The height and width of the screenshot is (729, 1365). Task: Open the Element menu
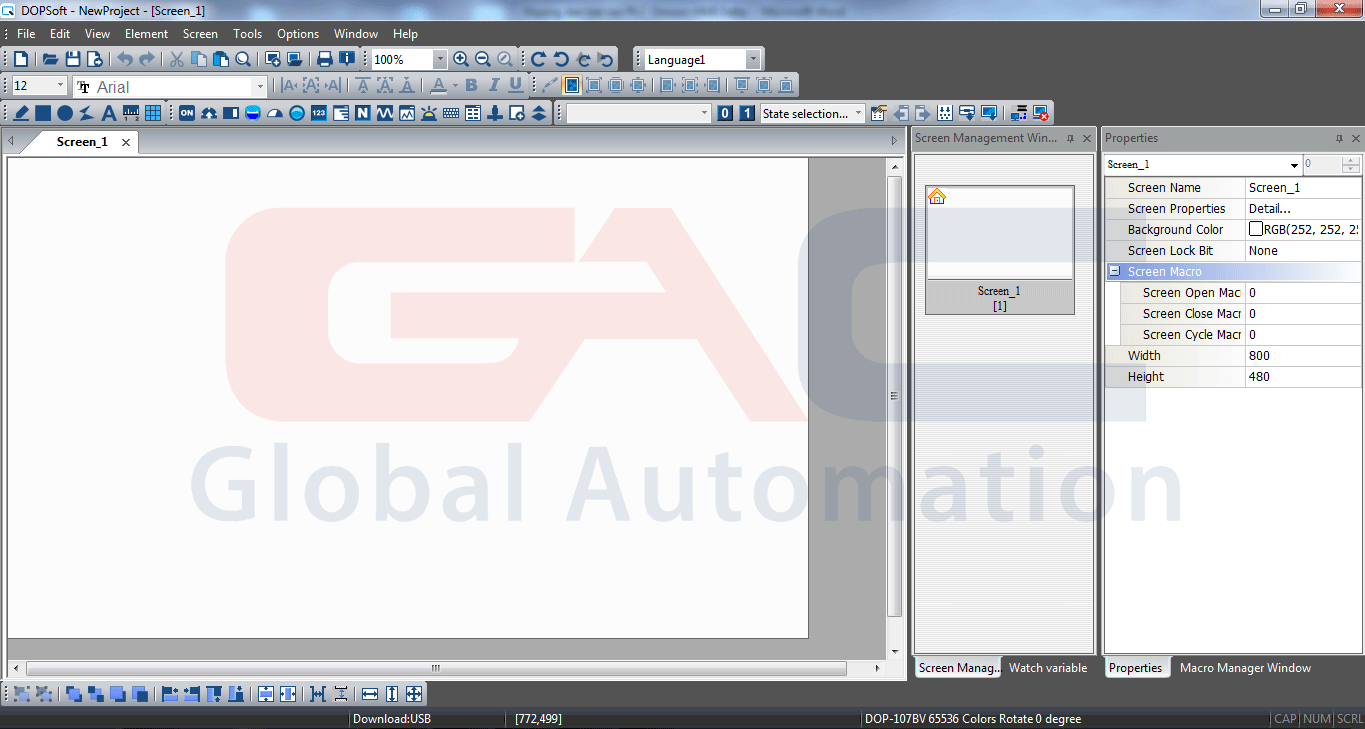[146, 33]
